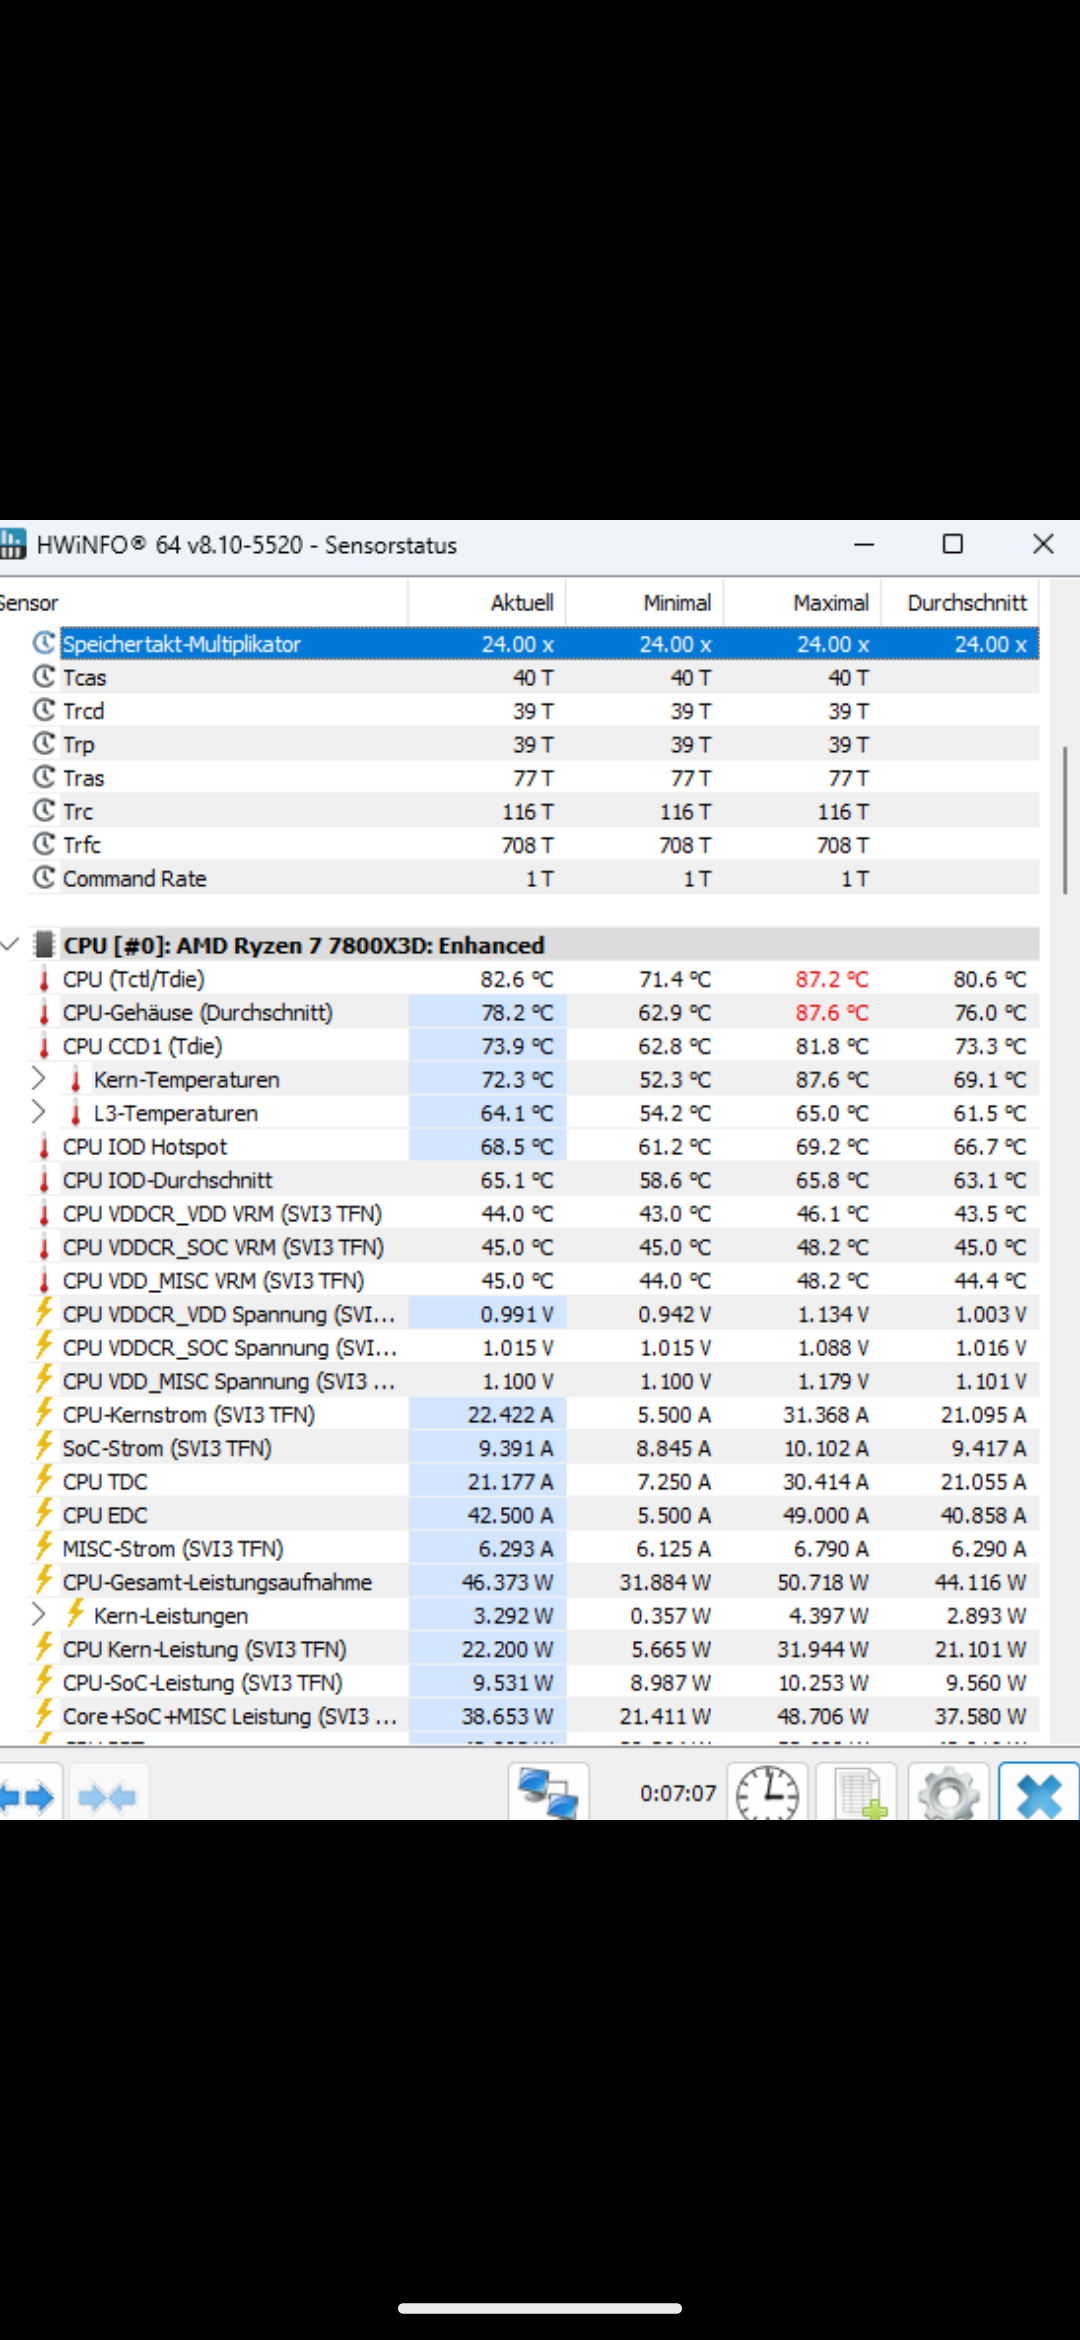Expand the L3-Temperaturen subtree
The image size is (1080, 2340).
(x=38, y=1113)
